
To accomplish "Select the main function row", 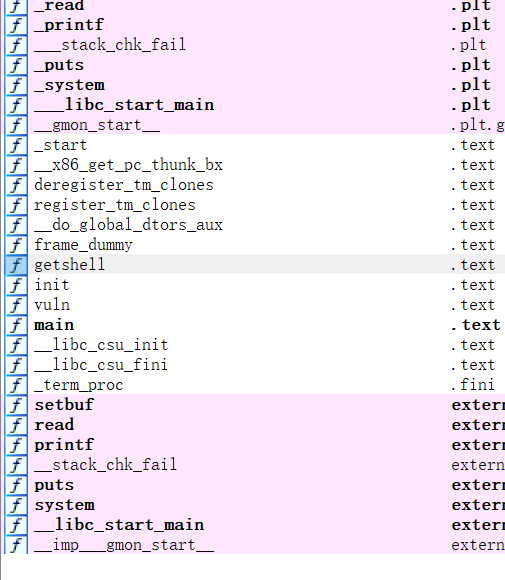I will coord(255,324).
